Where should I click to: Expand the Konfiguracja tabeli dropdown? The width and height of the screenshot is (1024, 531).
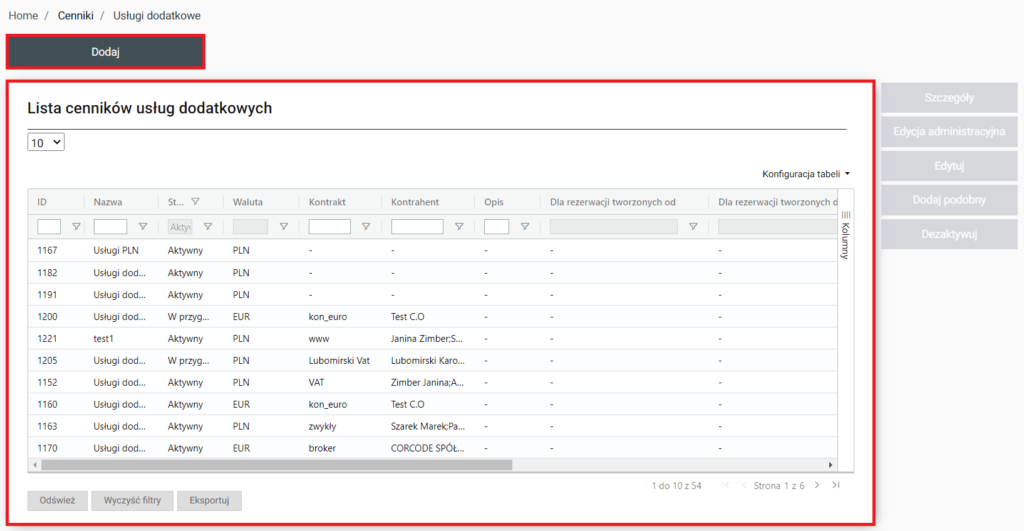[x=806, y=174]
